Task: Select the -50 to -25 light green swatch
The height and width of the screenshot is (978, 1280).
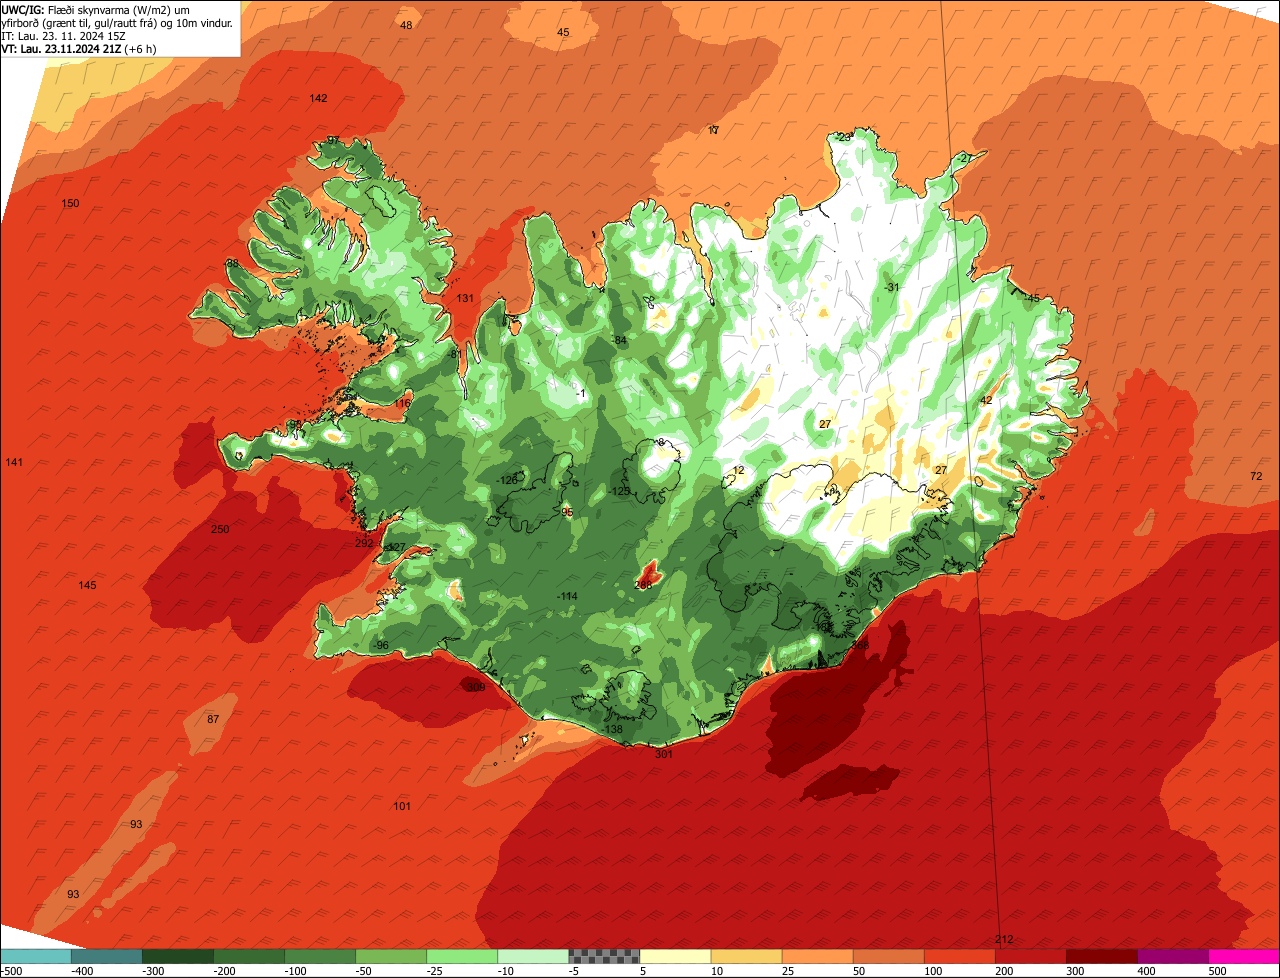Action: click(391, 956)
